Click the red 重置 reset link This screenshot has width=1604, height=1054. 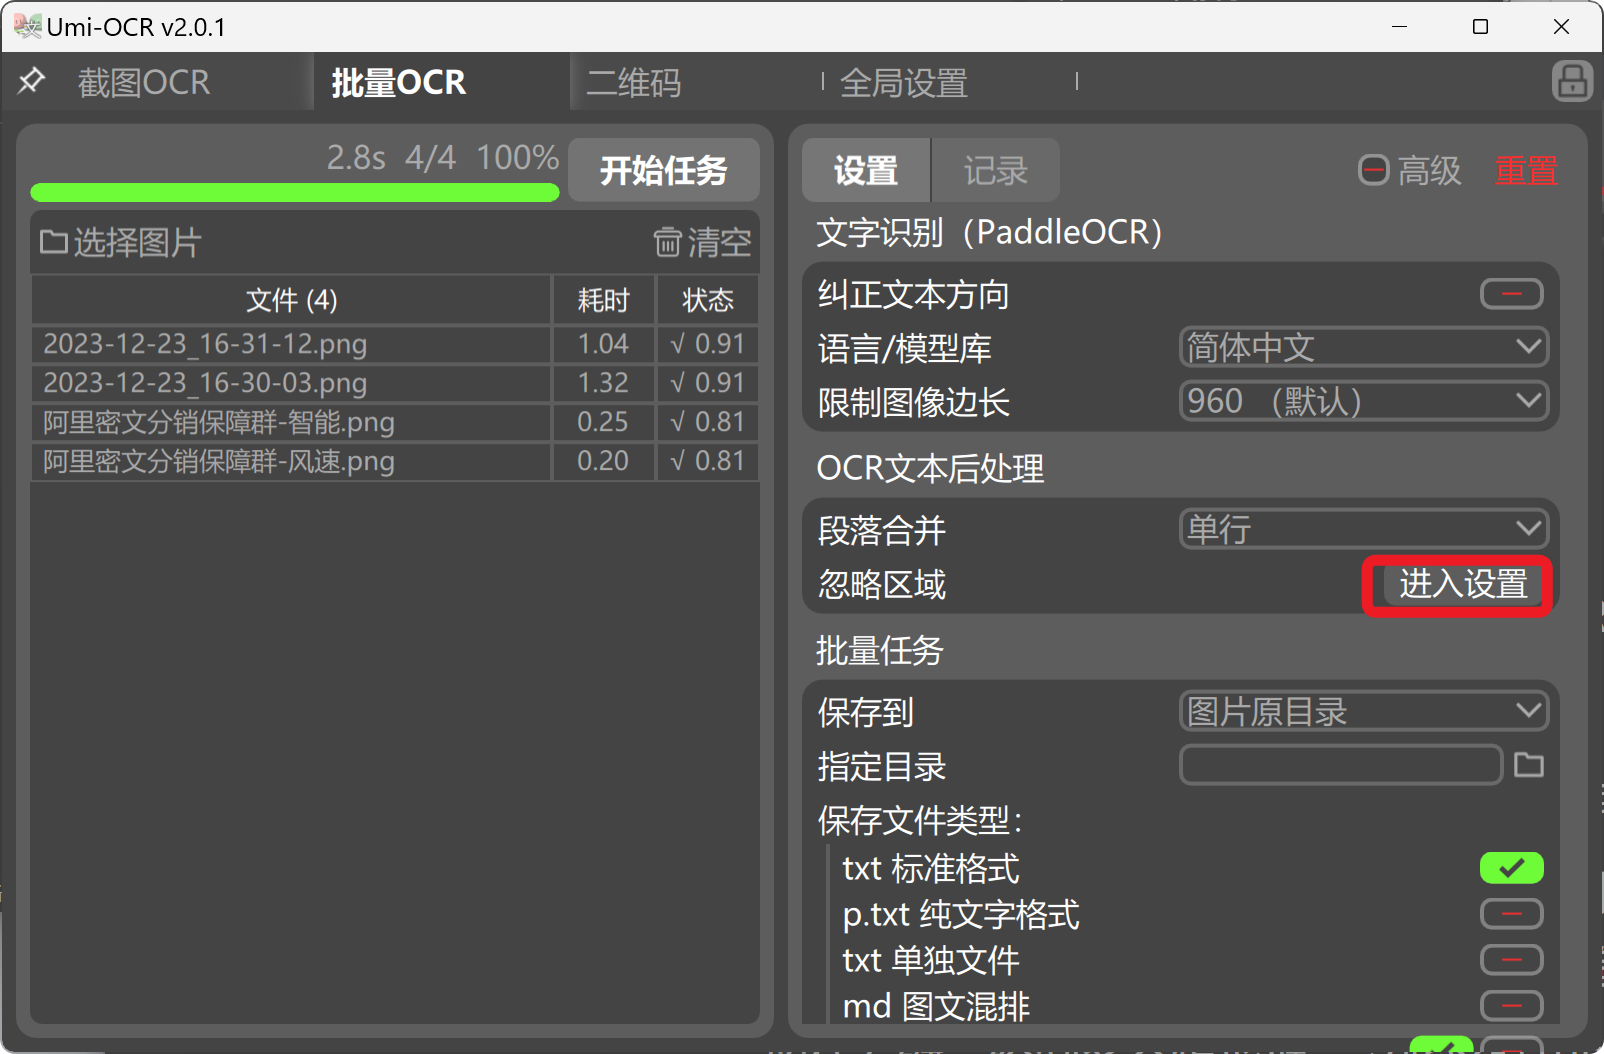tap(1526, 170)
